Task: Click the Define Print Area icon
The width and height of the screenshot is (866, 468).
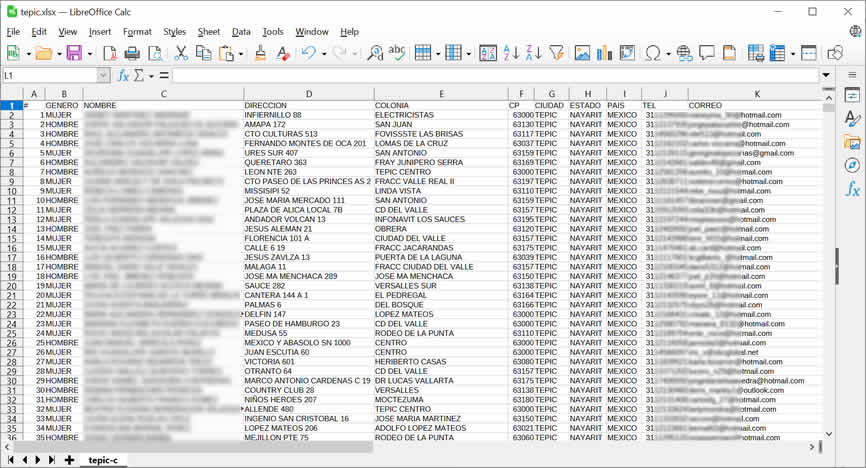Action: point(756,53)
